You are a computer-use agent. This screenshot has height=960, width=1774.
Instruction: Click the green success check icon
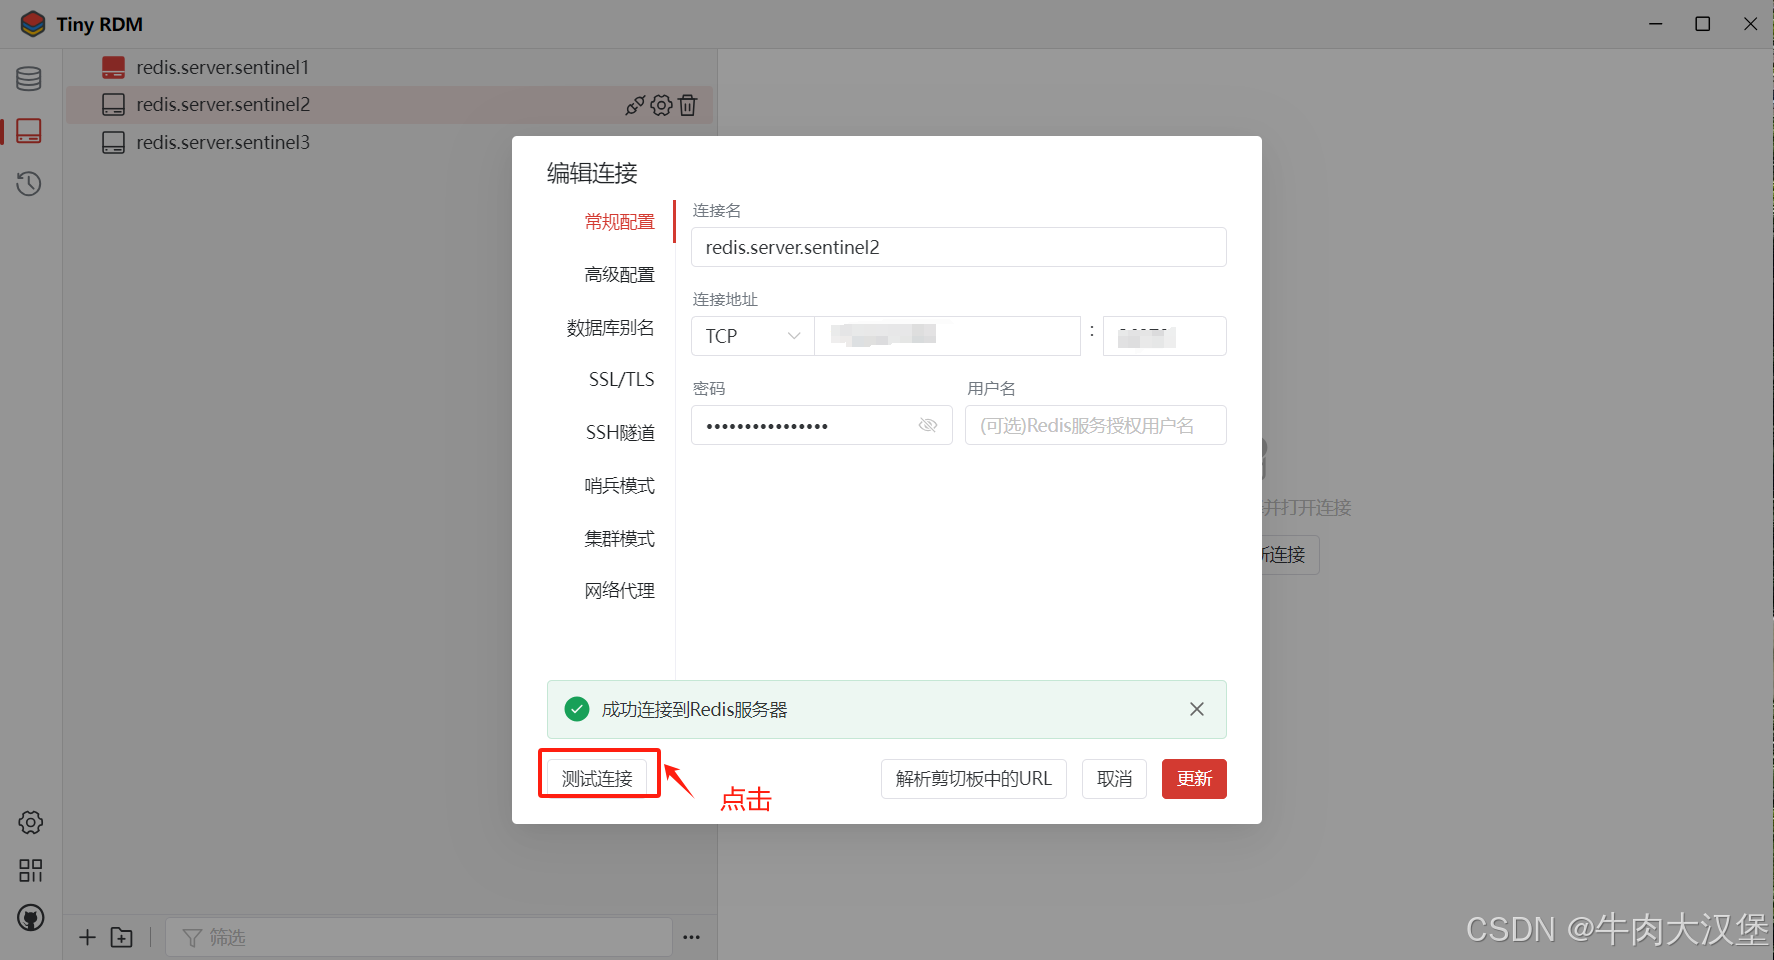pos(577,709)
